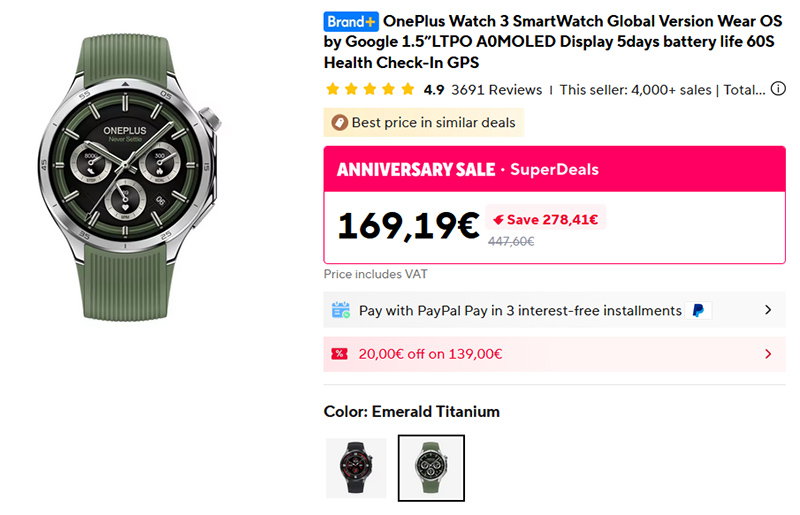Click the Save 278,41€ badge

tap(546, 219)
